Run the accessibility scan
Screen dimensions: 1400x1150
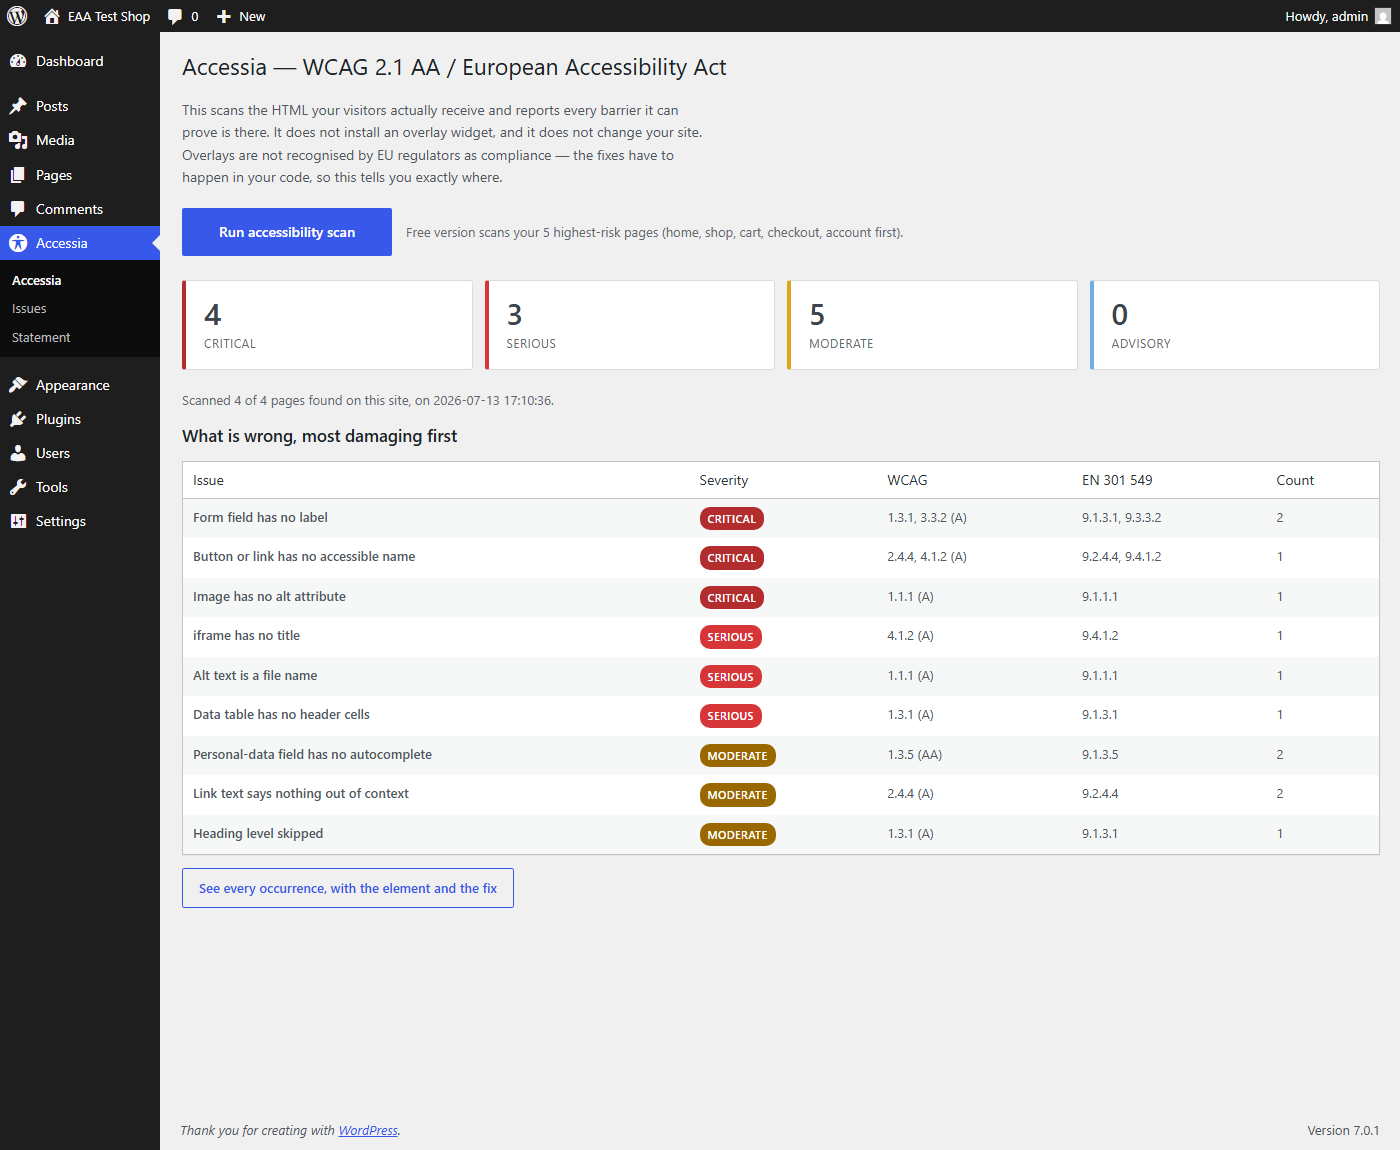pos(287,232)
